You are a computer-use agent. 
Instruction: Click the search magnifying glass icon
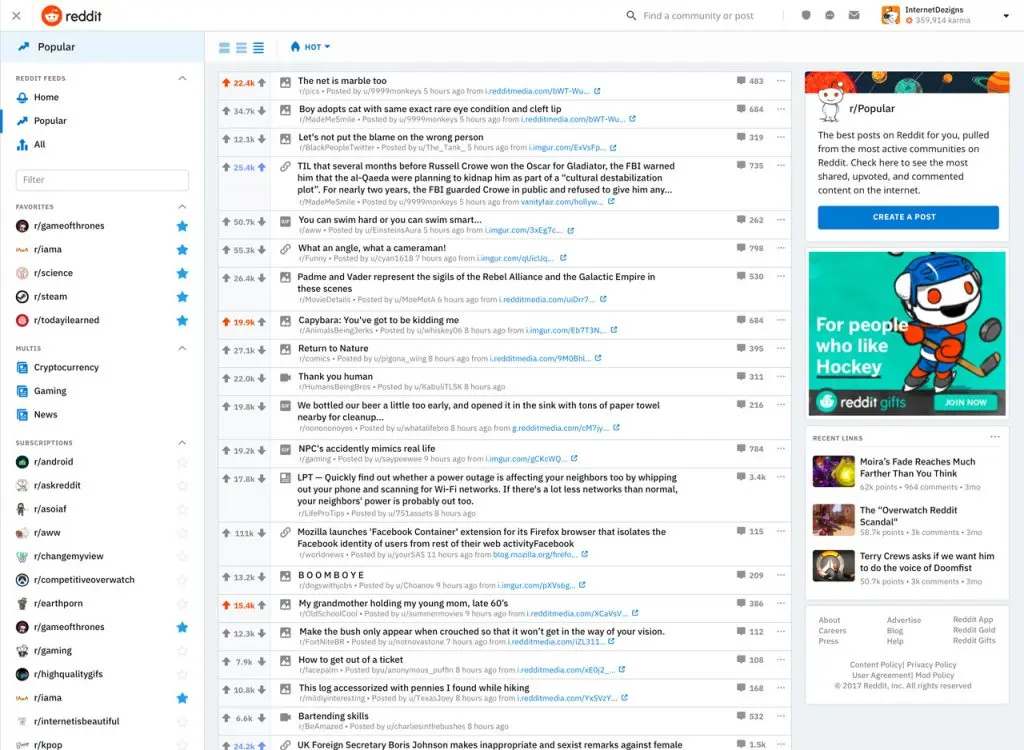point(630,15)
